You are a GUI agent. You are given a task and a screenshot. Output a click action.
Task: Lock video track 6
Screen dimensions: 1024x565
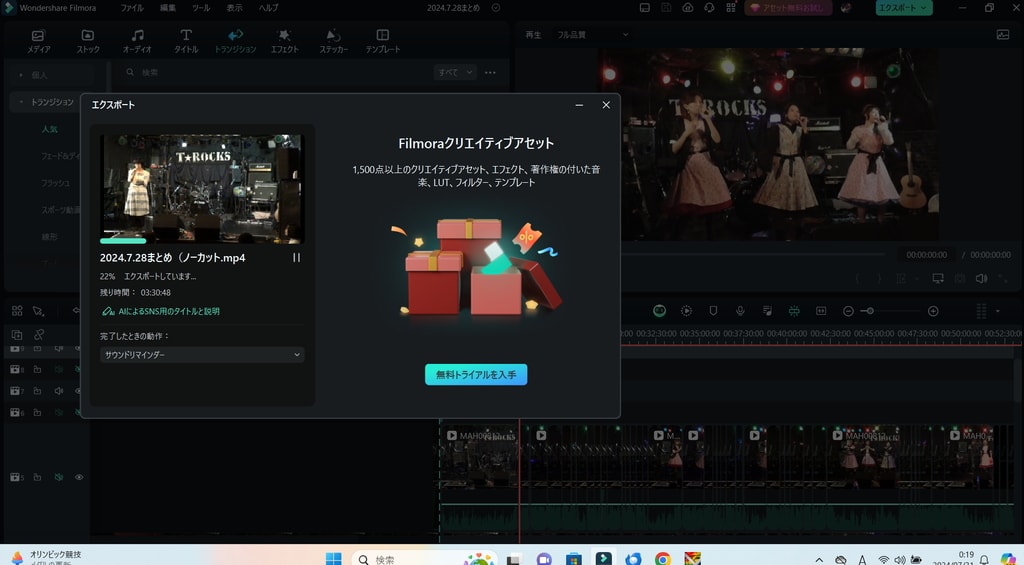pos(37,412)
